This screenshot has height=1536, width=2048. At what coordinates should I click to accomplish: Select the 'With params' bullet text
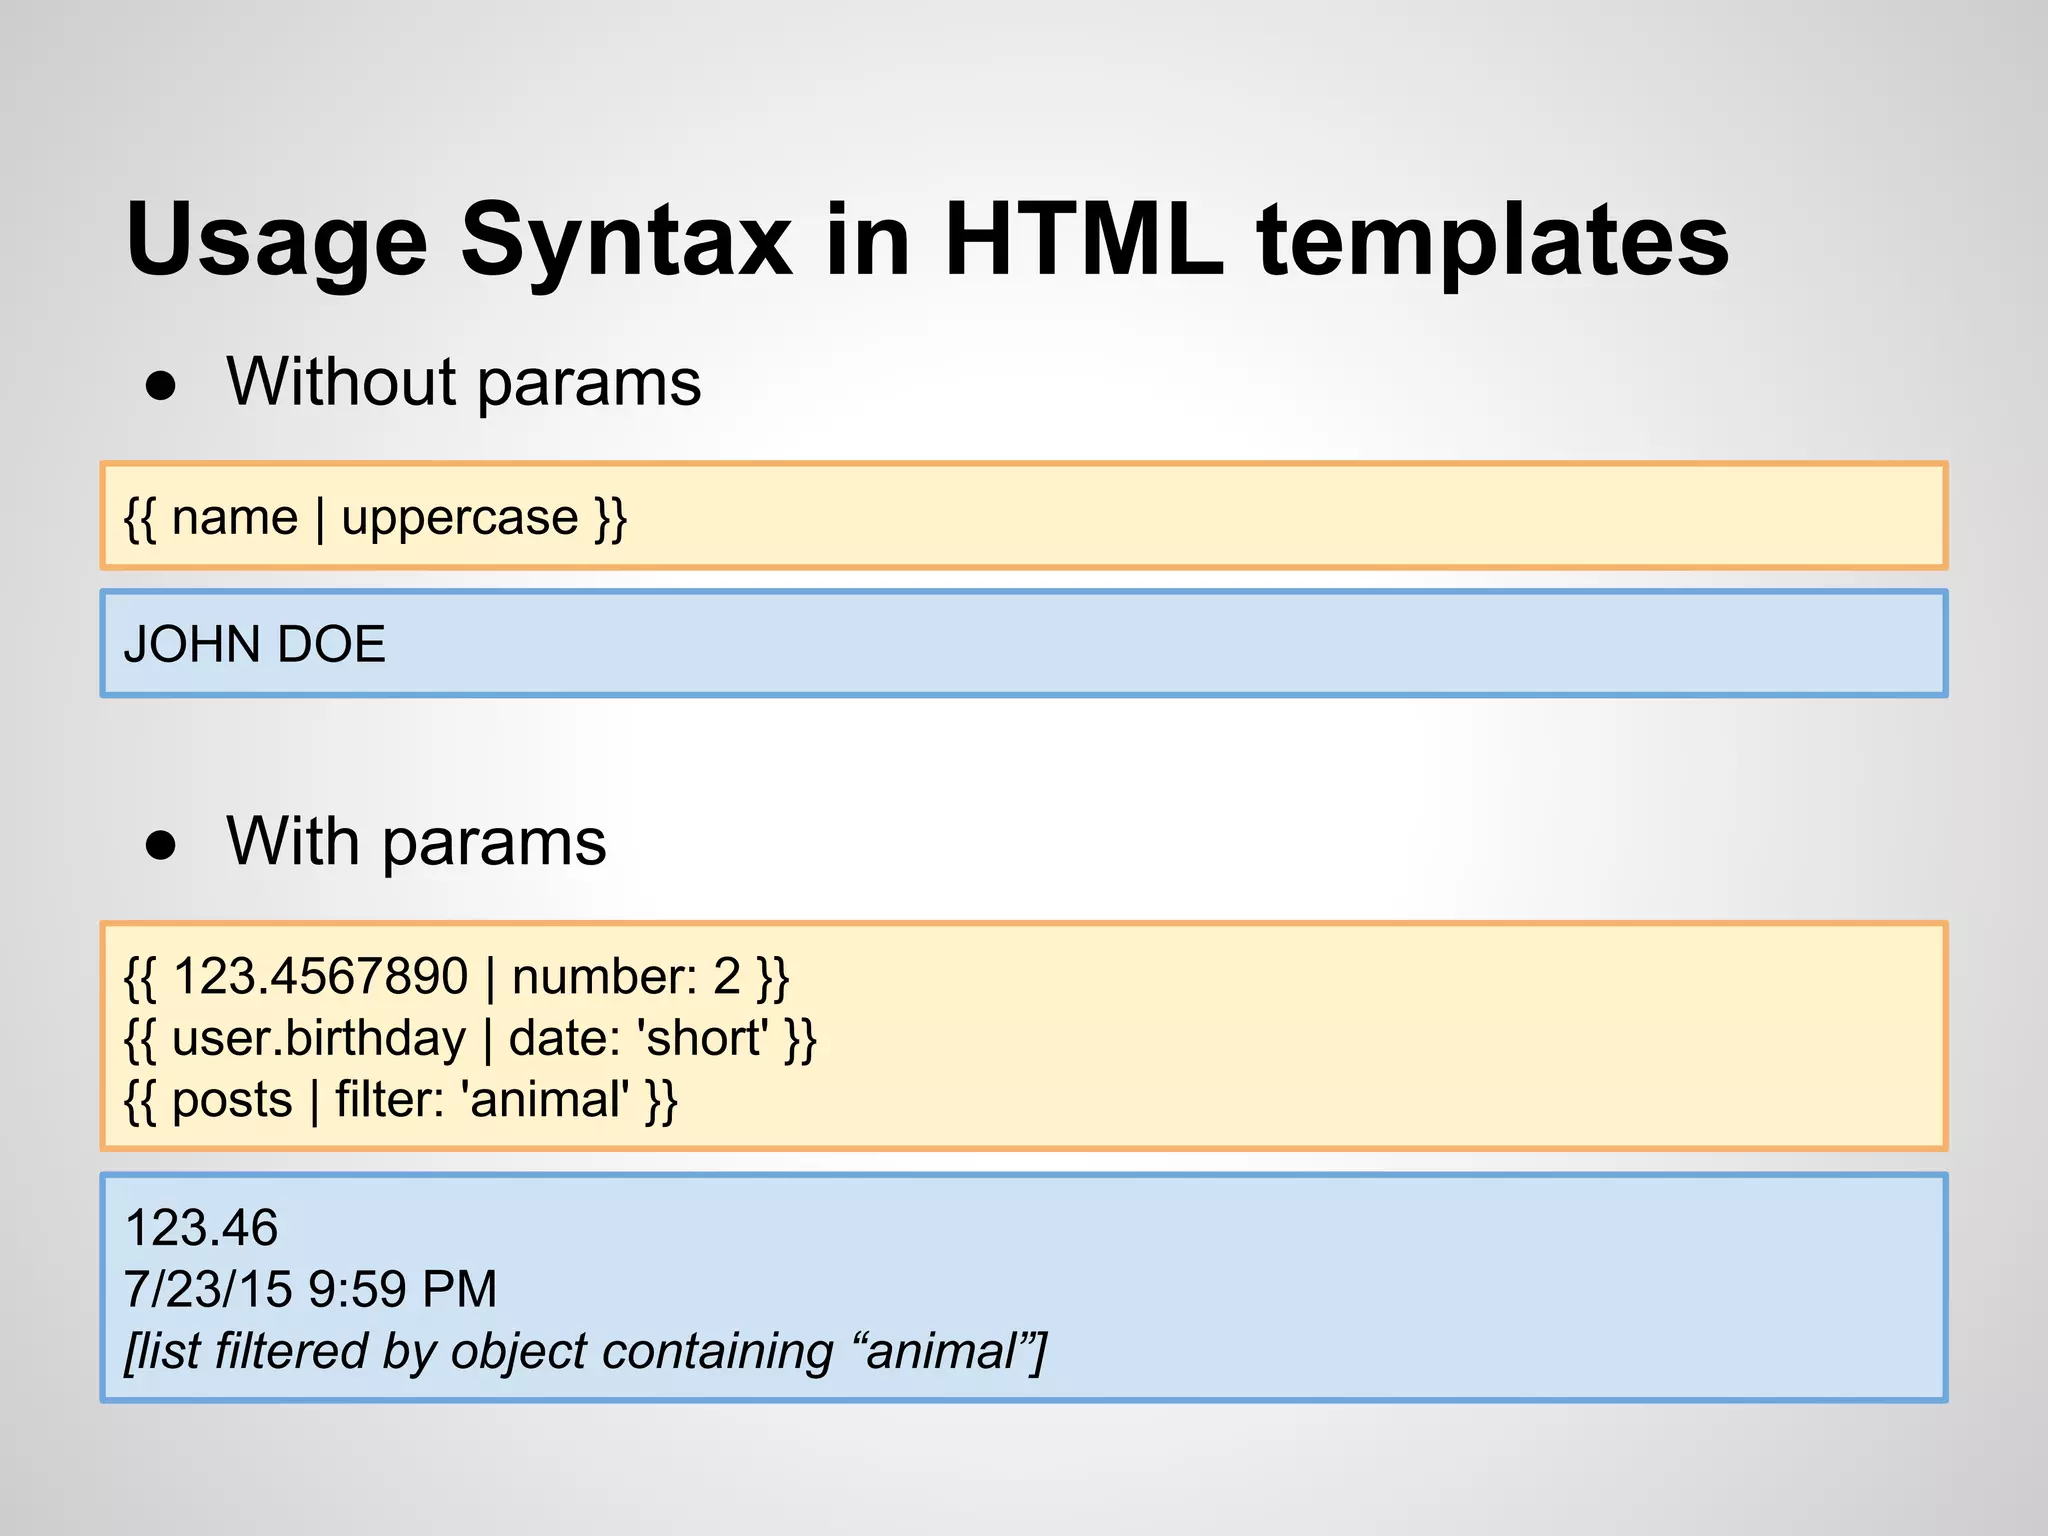416,842
